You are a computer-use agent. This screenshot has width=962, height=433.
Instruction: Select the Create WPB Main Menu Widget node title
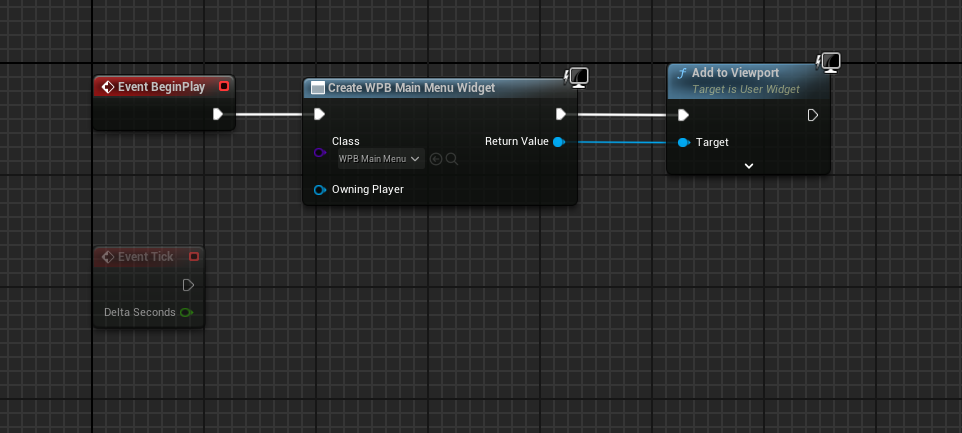click(411, 88)
